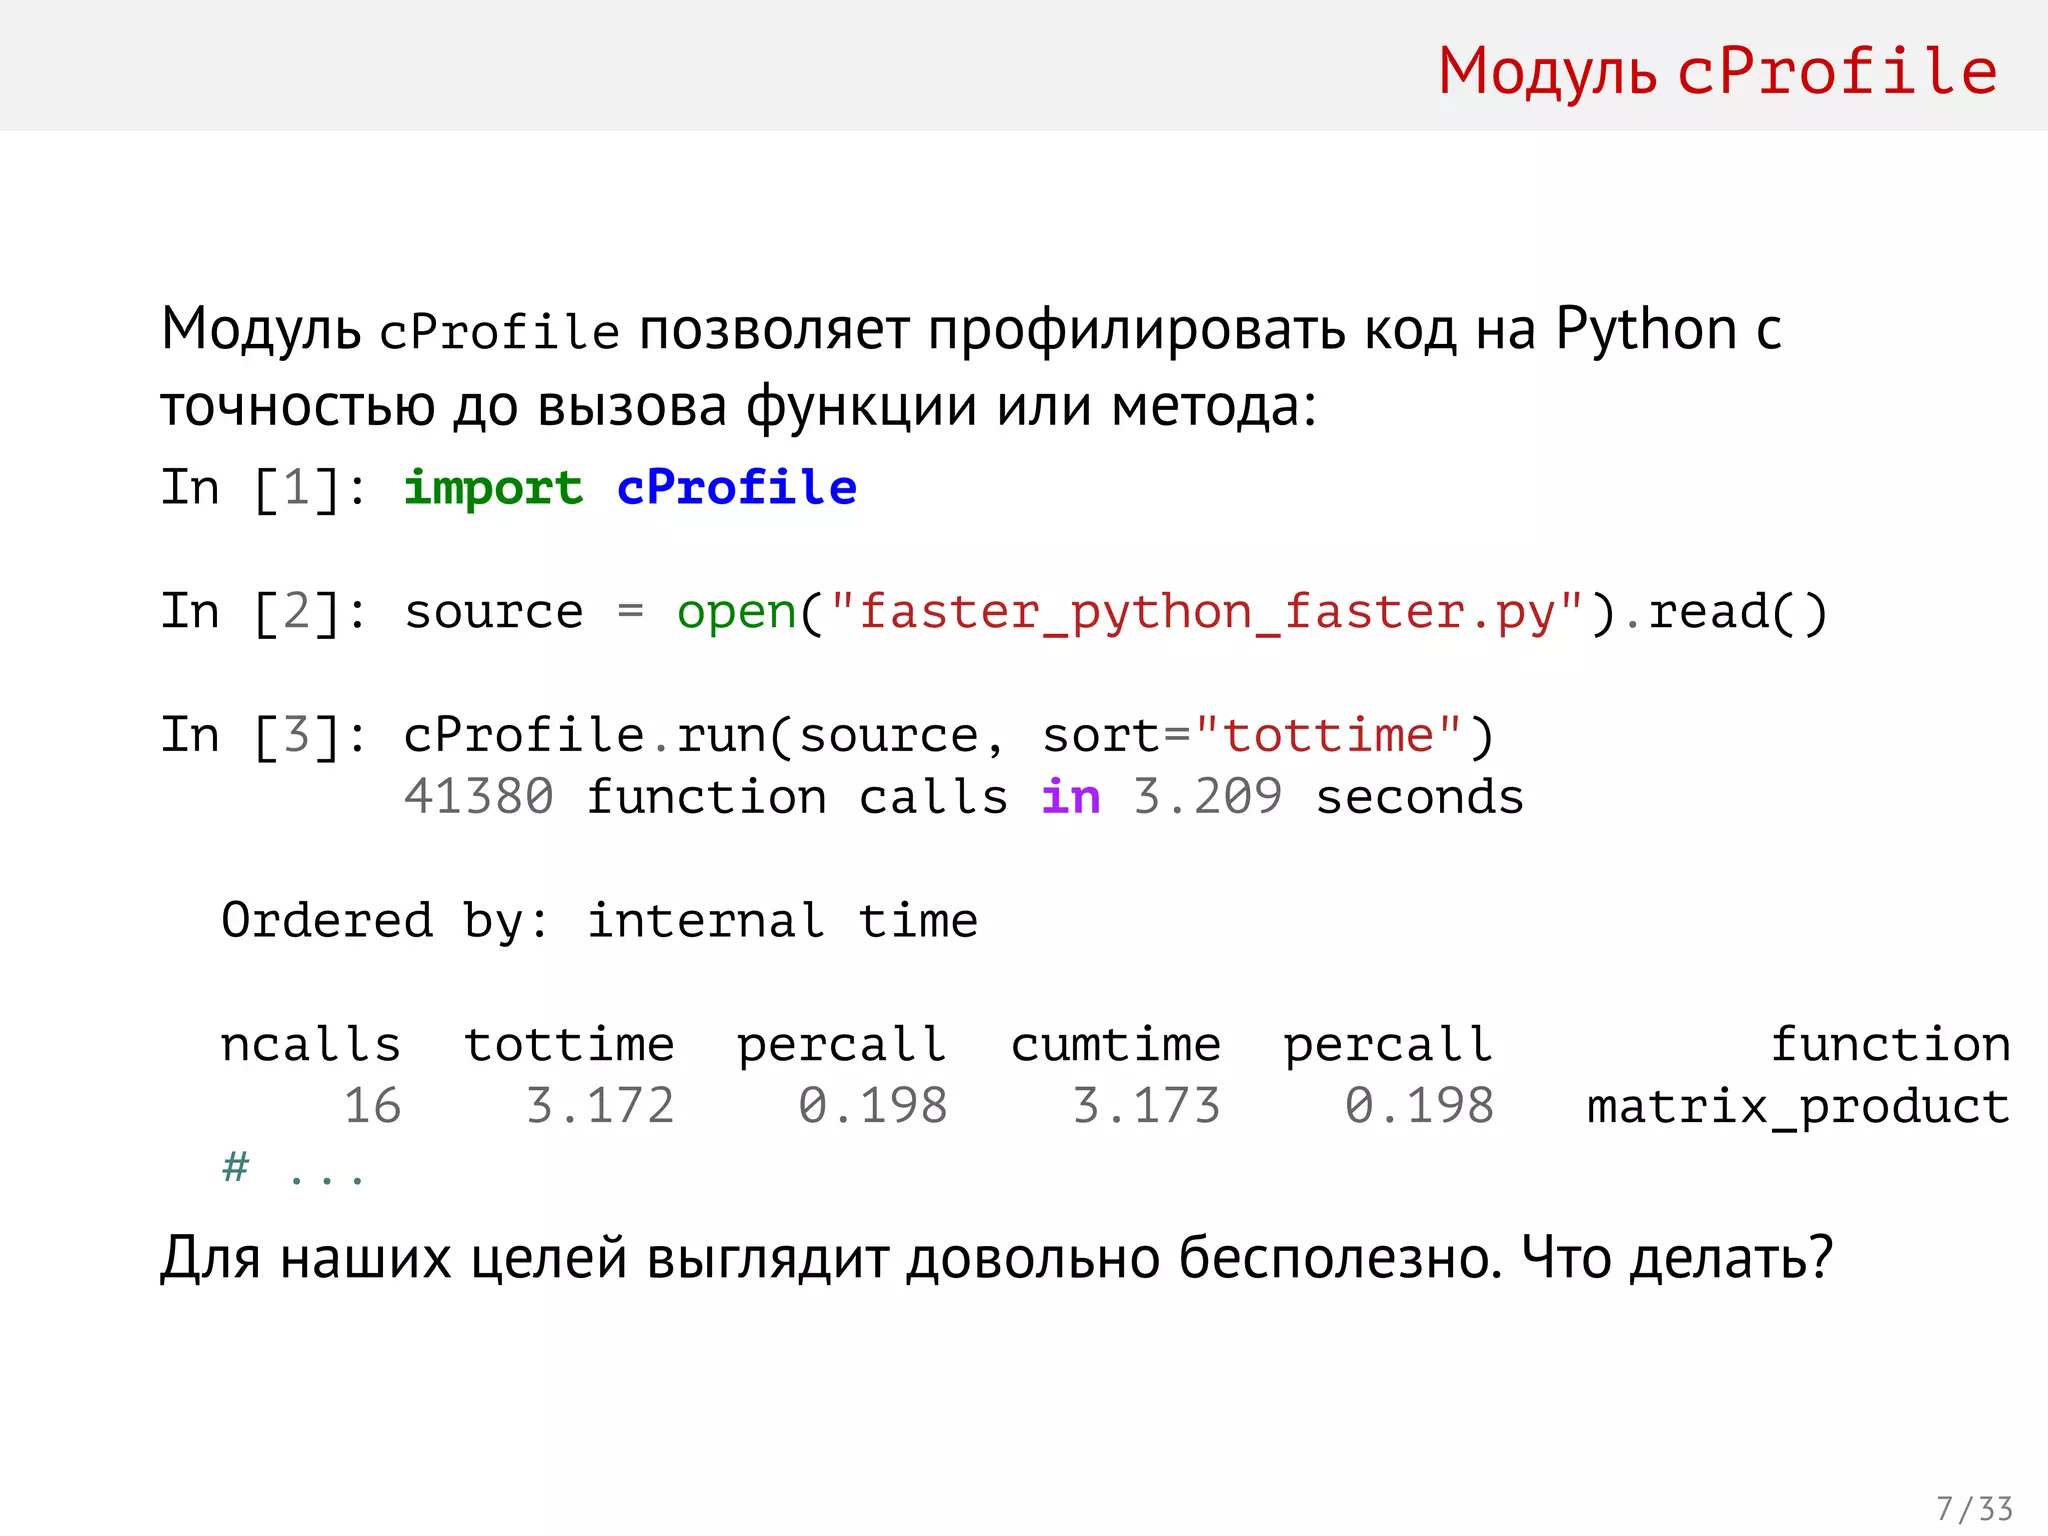Click the first 'percall' column header
Image resolution: width=2048 pixels, height=1536 pixels.
842,1046
